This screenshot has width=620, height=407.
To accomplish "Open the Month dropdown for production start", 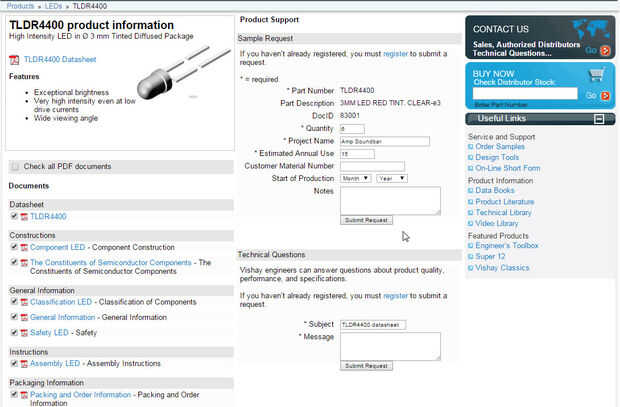I will [x=355, y=178].
